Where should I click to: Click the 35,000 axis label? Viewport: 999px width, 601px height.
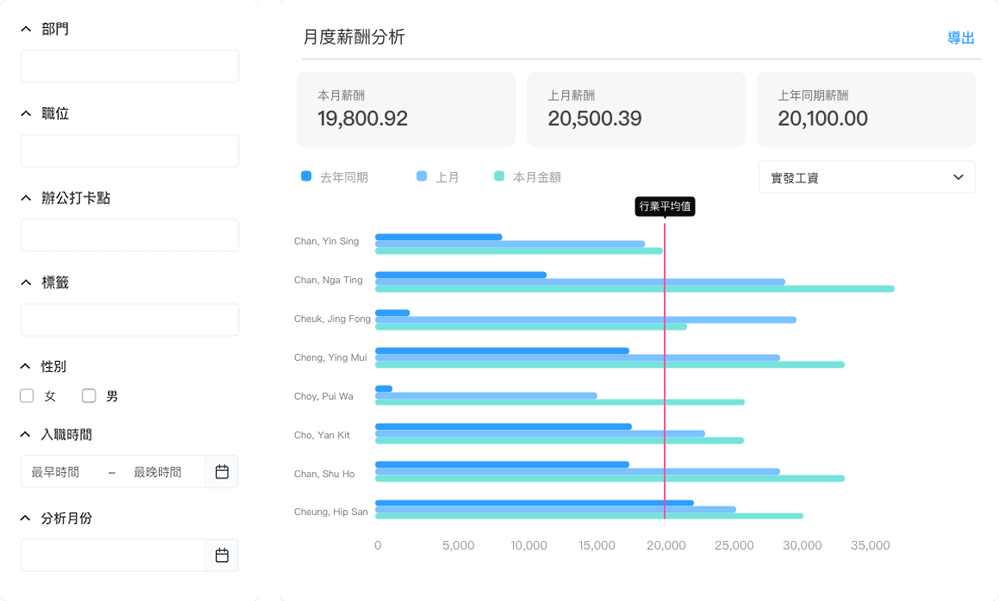(x=870, y=546)
